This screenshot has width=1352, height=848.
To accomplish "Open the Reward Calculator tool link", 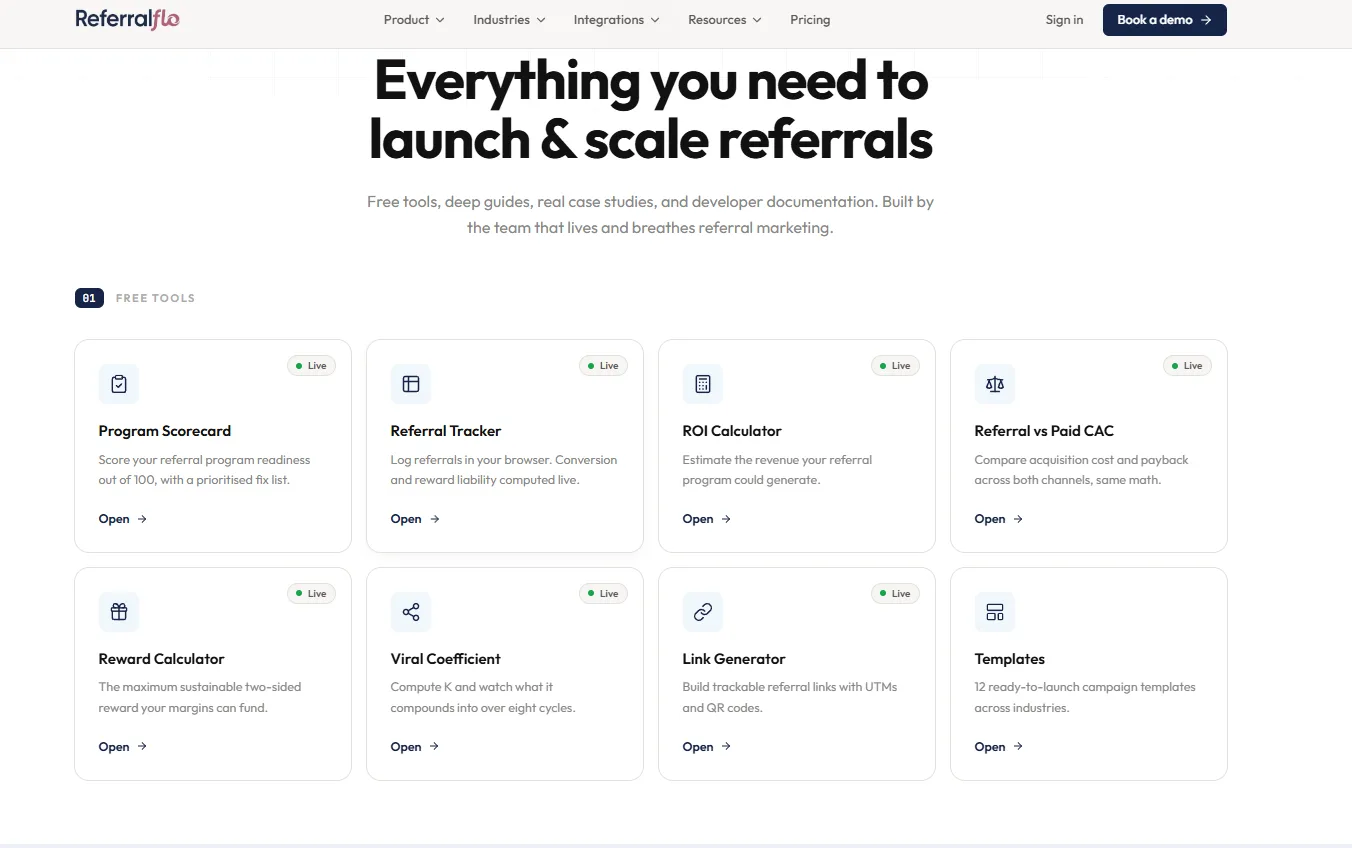I will click(x=123, y=747).
